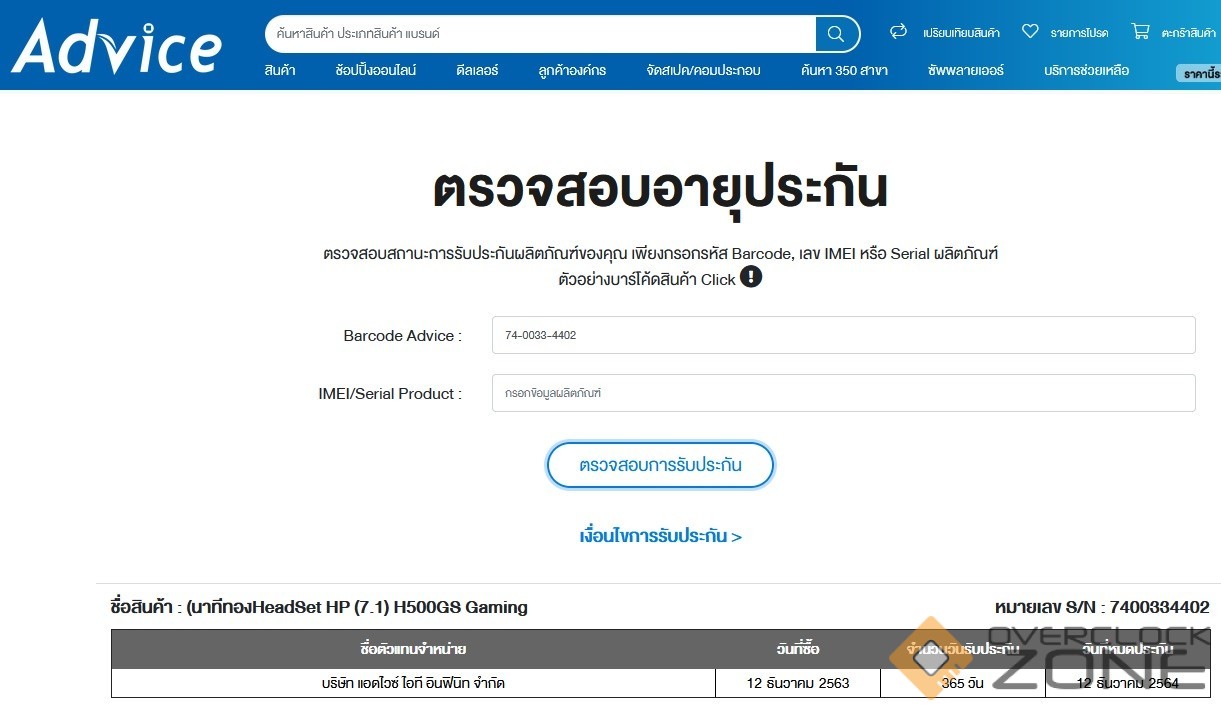Click the วันที่ซื้อ column header
This screenshot has height=710, width=1221.
pyautogui.click(x=798, y=649)
